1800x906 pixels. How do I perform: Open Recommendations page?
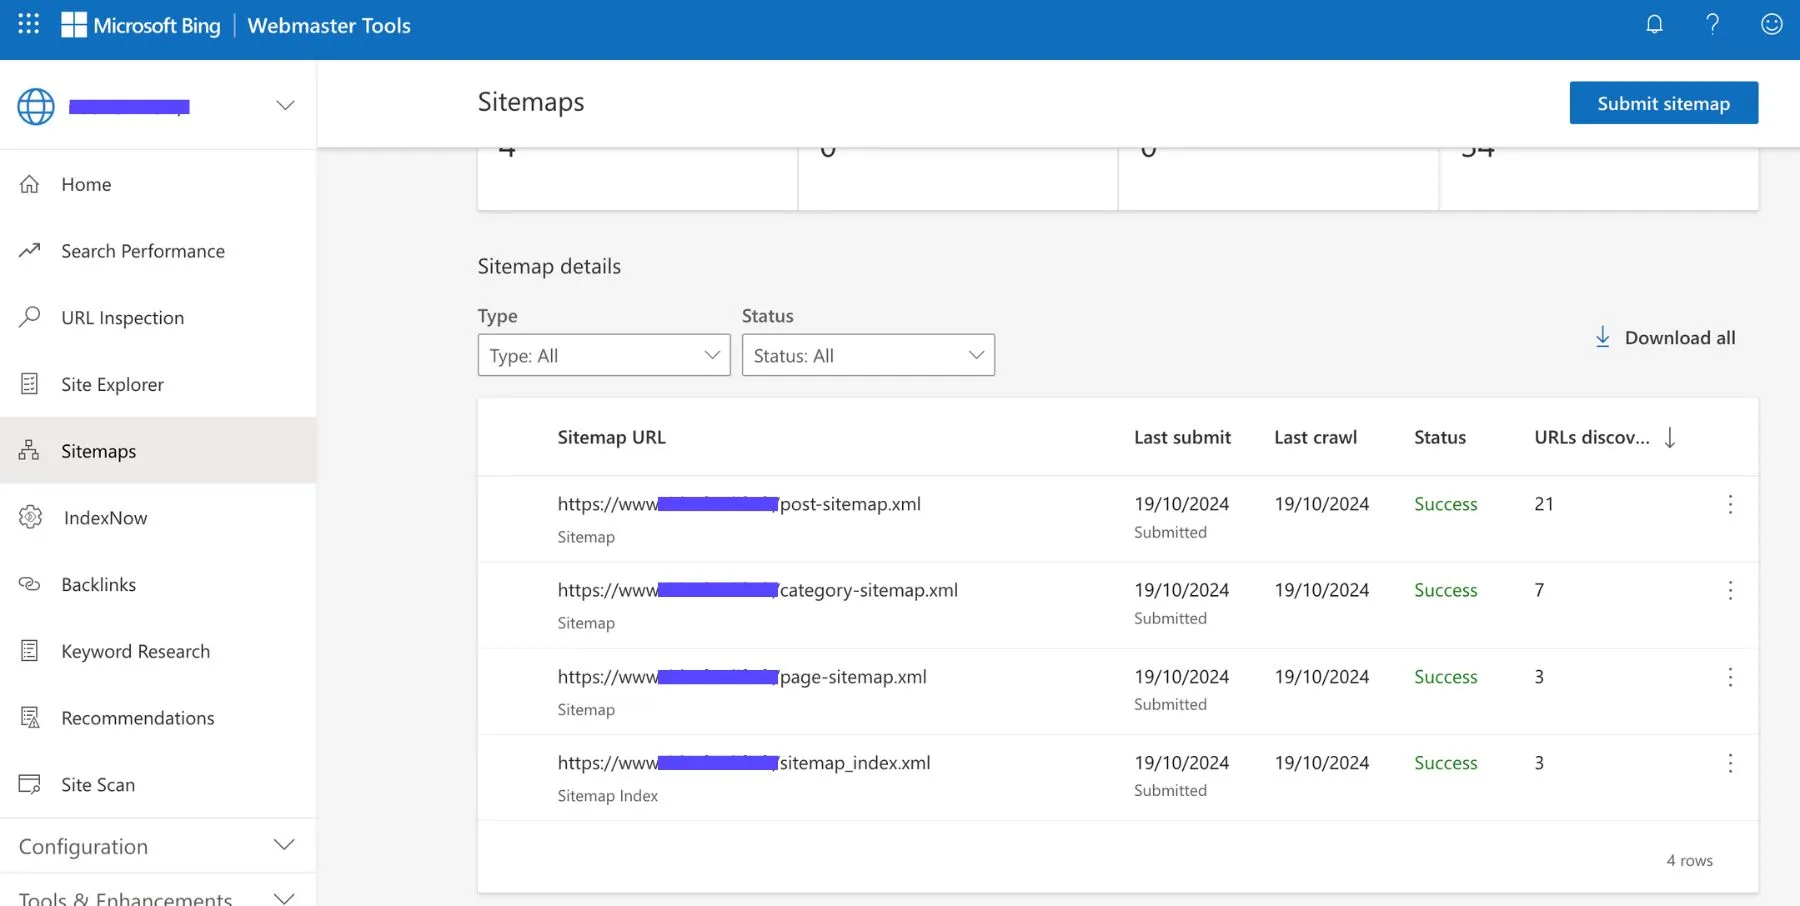point(158,718)
